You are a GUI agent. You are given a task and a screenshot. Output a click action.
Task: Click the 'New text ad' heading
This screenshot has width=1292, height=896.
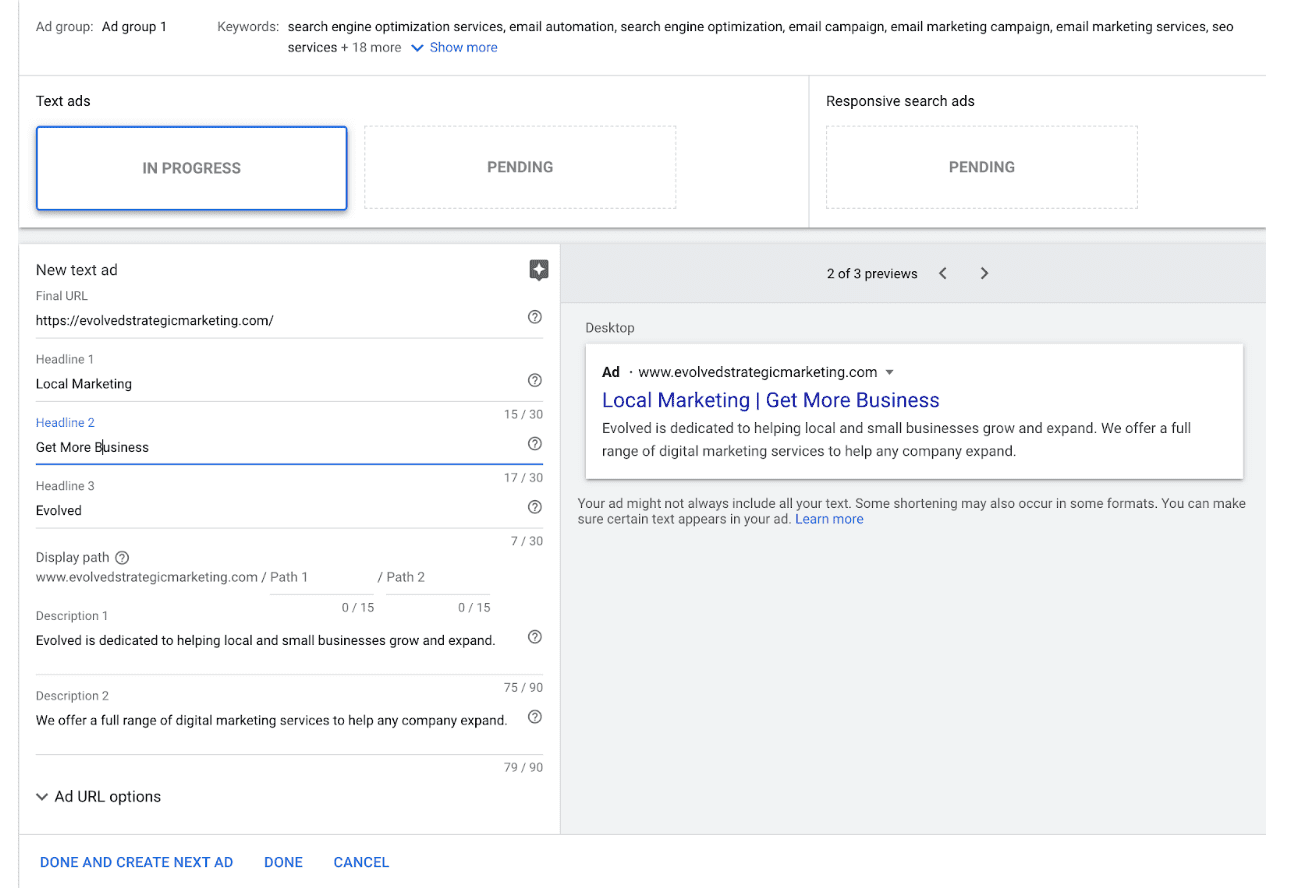coord(77,270)
